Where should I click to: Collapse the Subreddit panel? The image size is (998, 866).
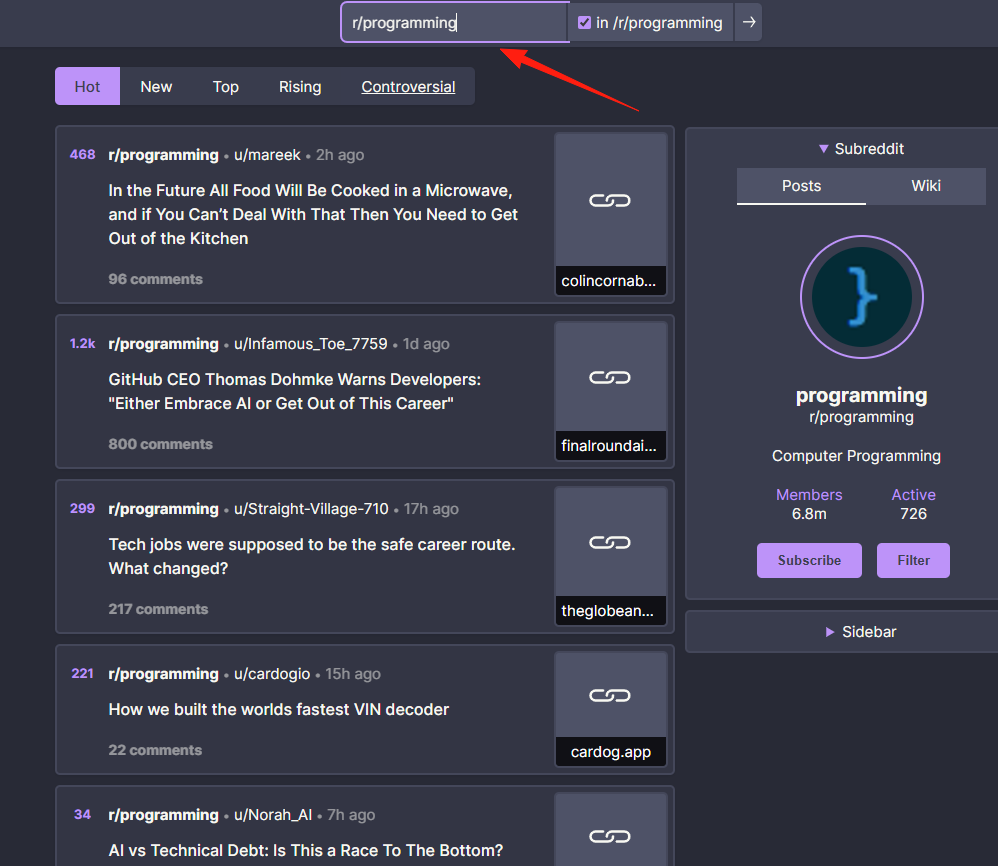click(x=861, y=149)
